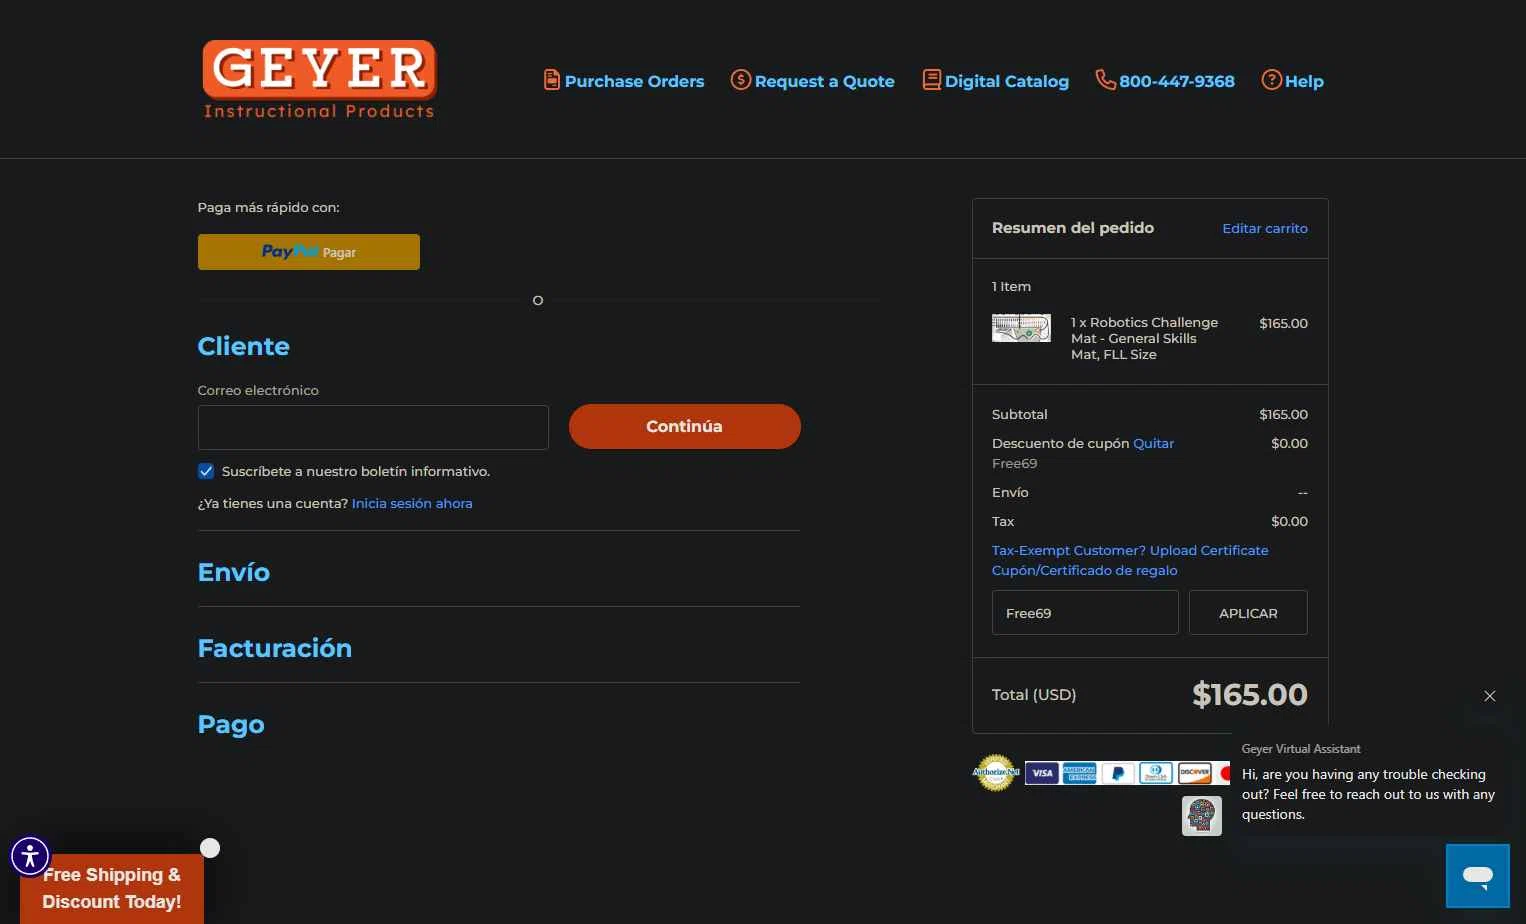Click the coupon code field containing Free69
Screen dimensions: 1526x924
coord(1085,613)
